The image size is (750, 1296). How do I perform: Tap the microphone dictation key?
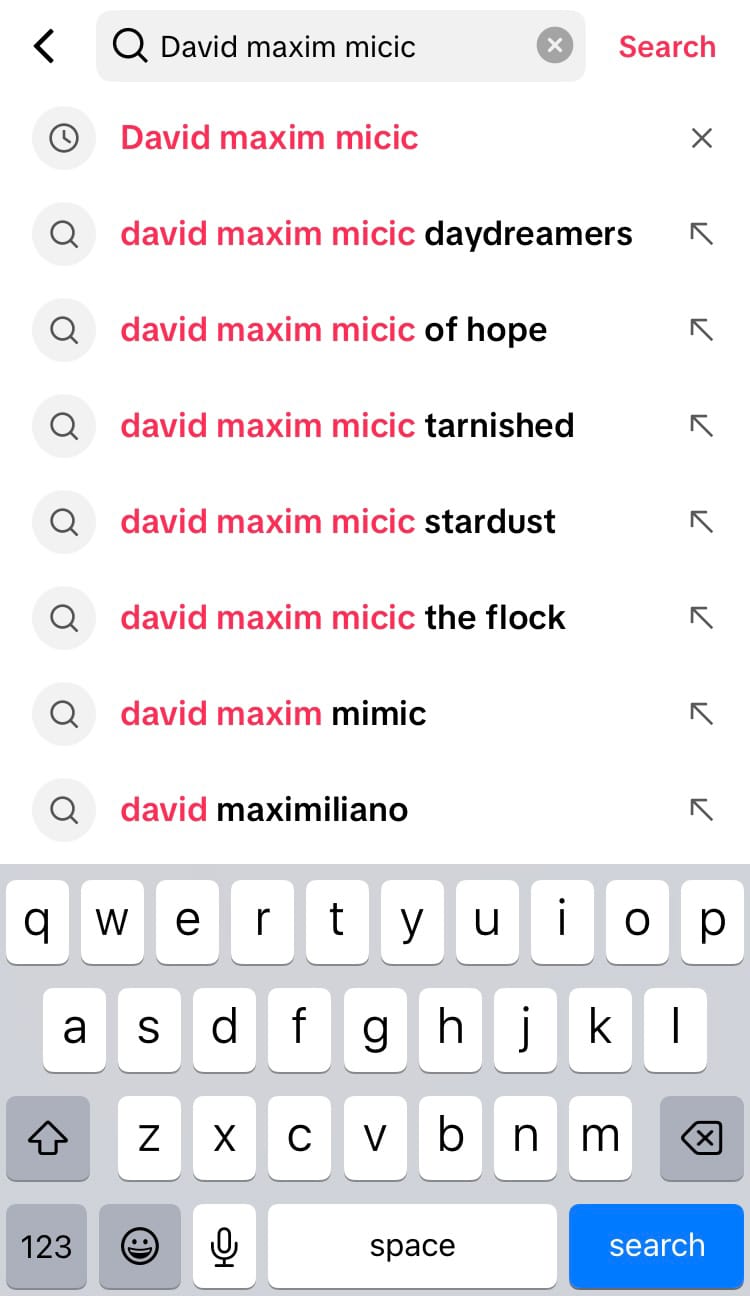(224, 1246)
